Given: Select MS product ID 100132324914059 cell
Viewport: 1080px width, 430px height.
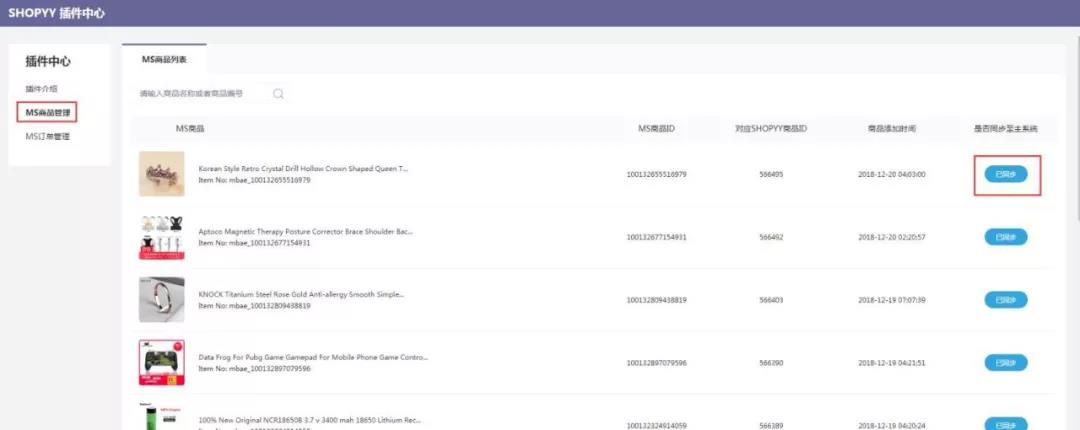Looking at the screenshot, I should (656, 426).
